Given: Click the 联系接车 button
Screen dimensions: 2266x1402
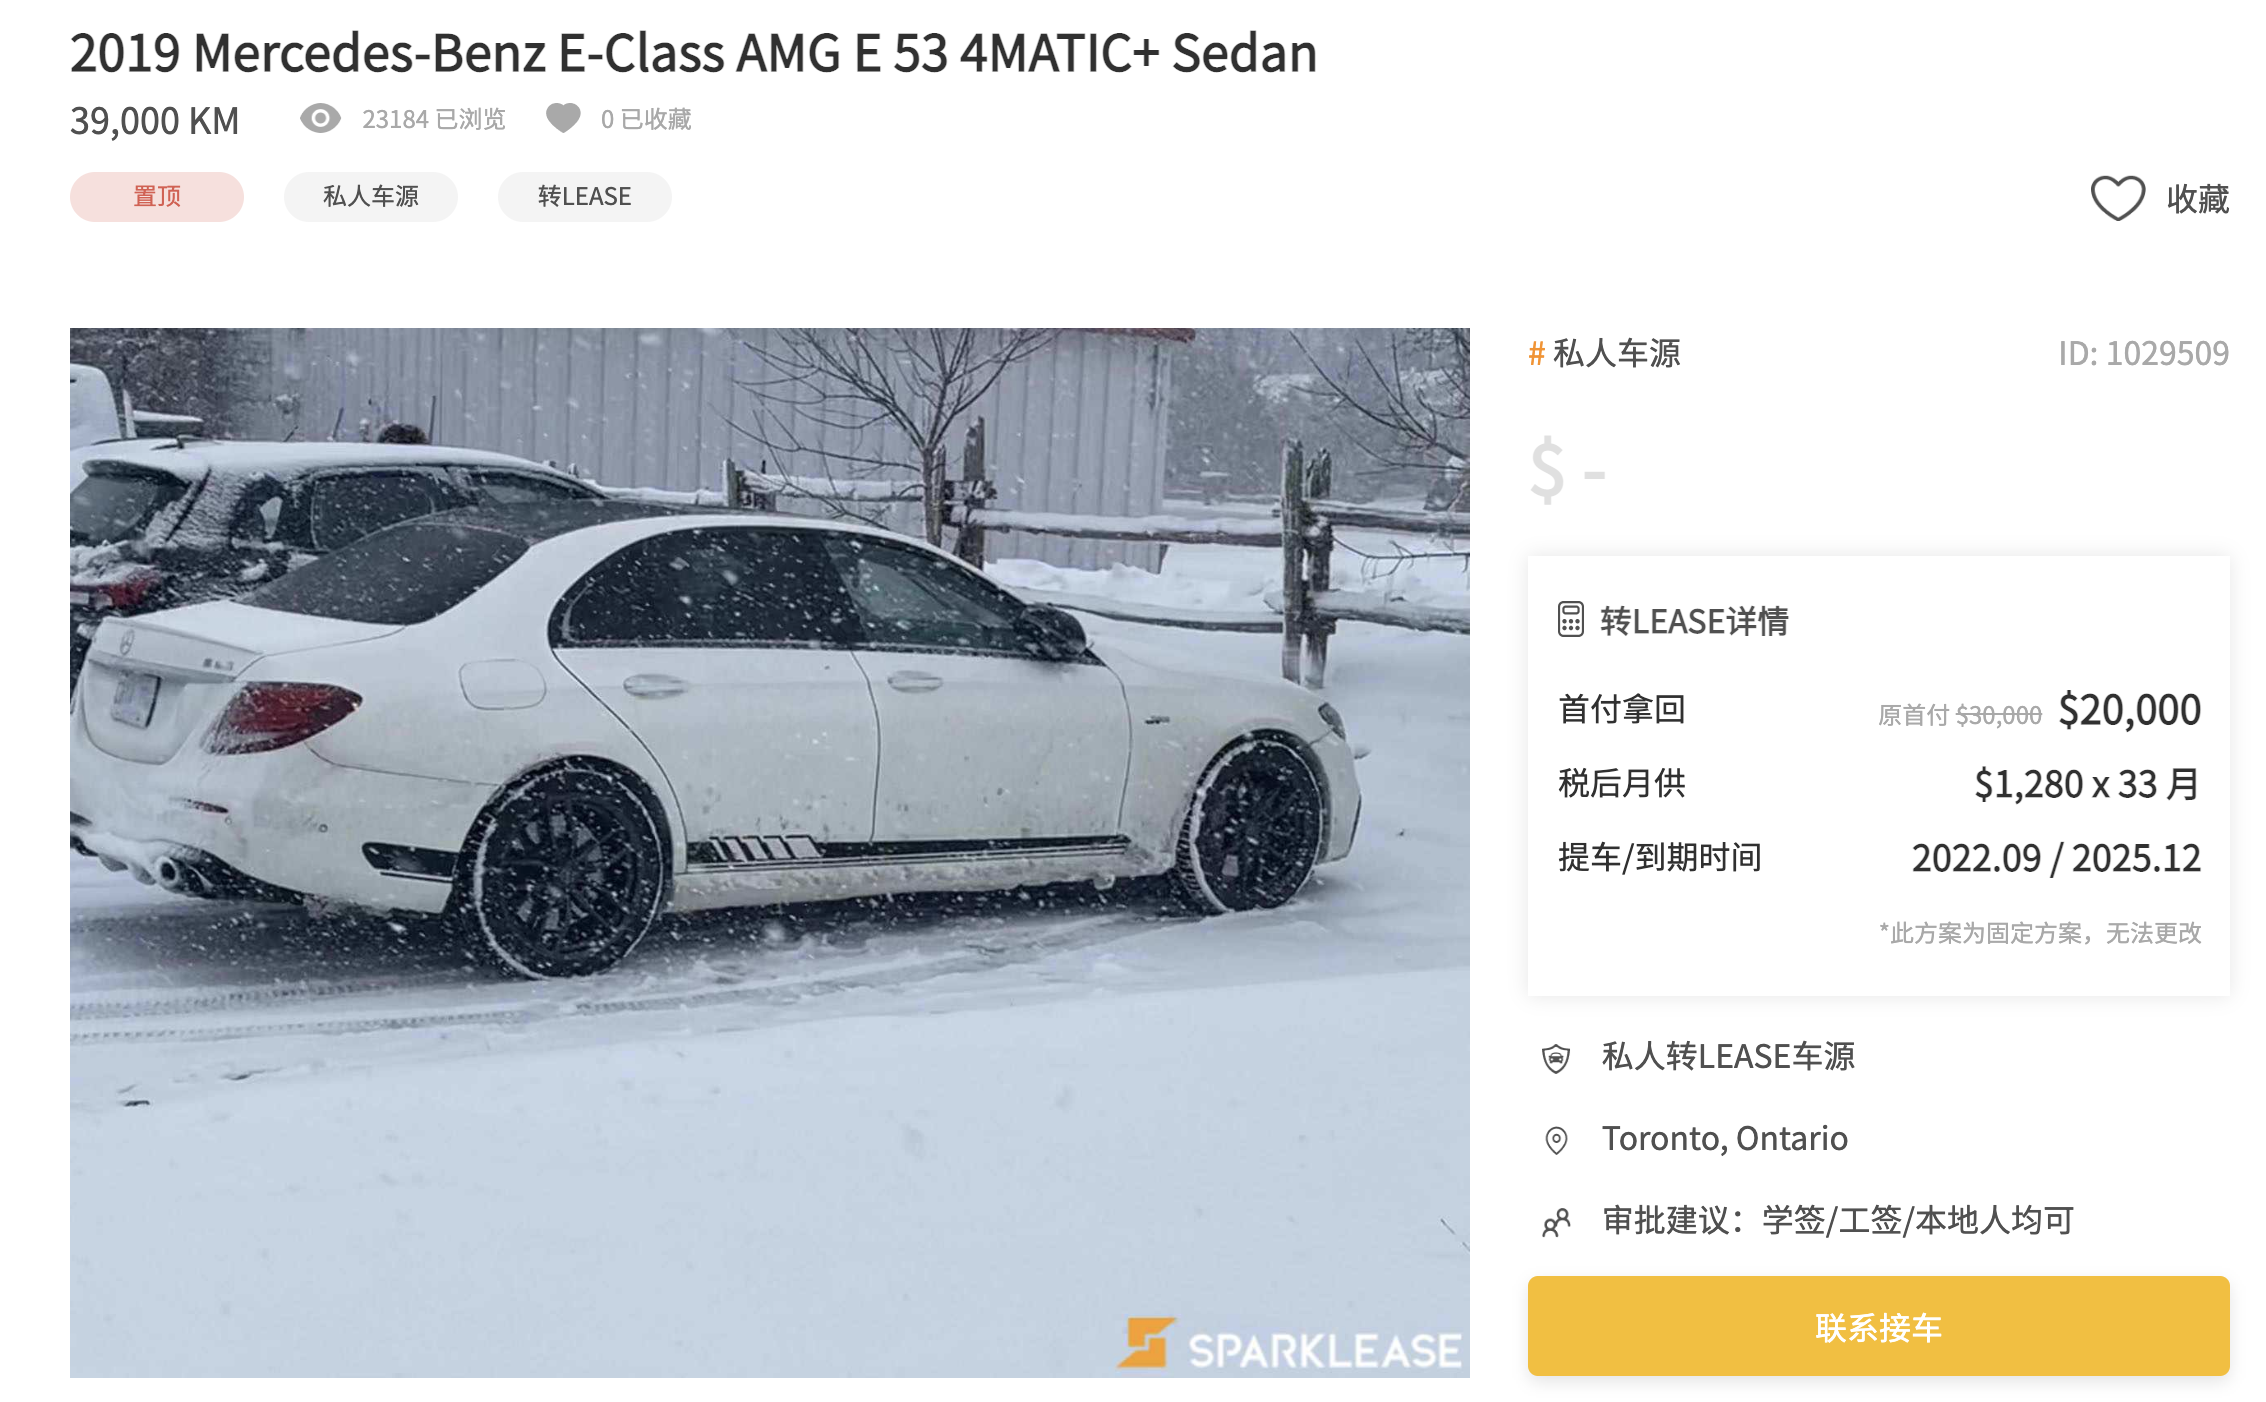Looking at the screenshot, I should 1878,1327.
